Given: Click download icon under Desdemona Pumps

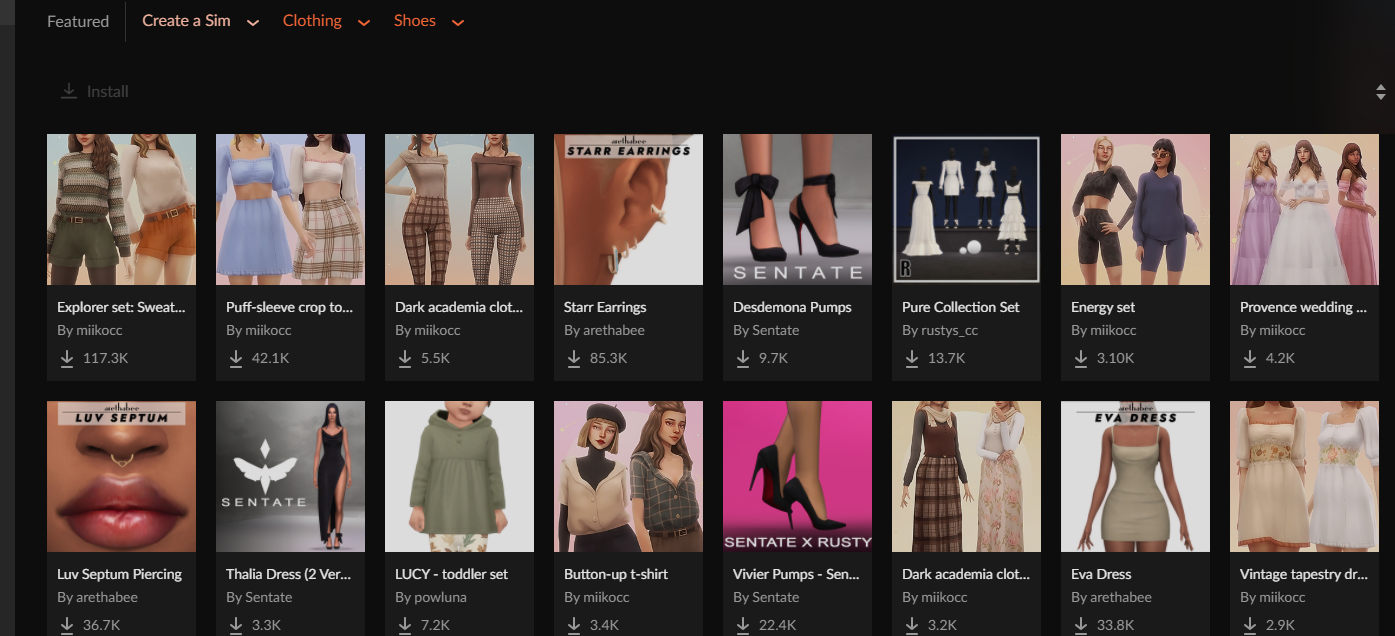Looking at the screenshot, I should tap(743, 358).
